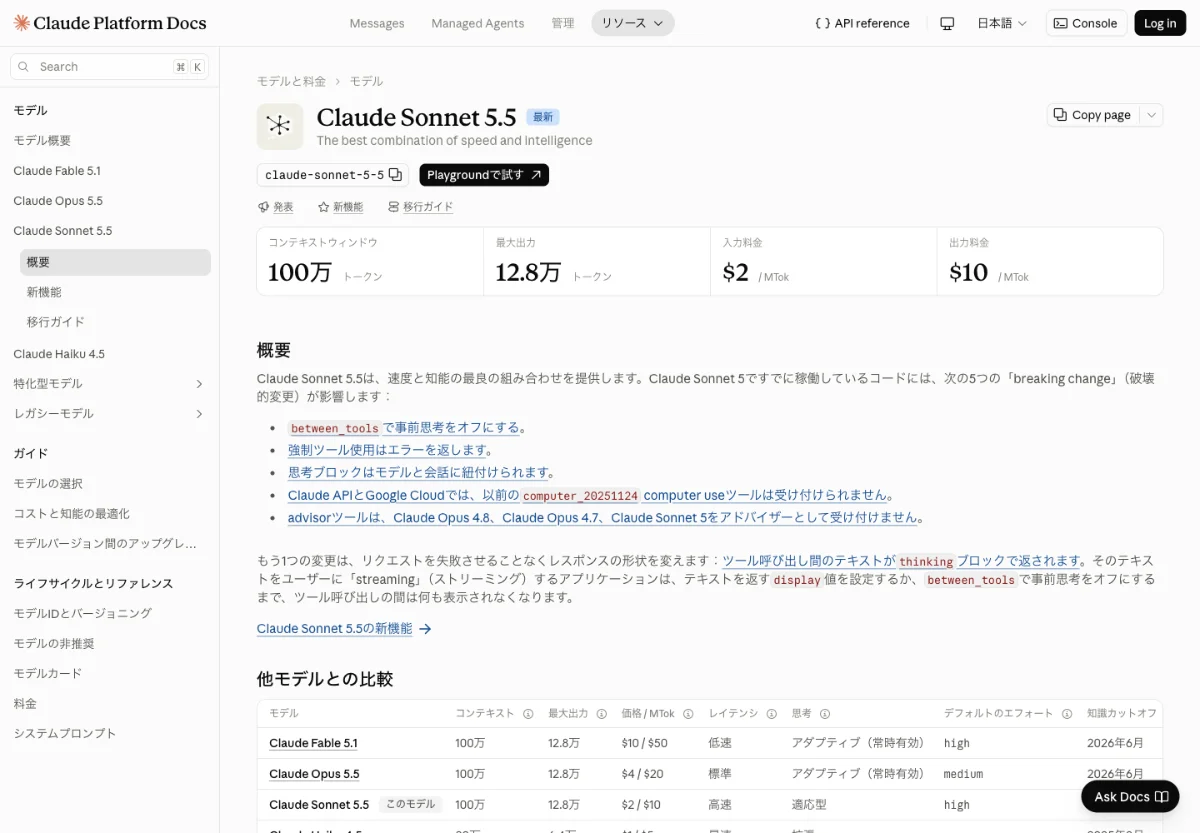
Task: Click the モデル breadcrumb
Action: tap(366, 81)
